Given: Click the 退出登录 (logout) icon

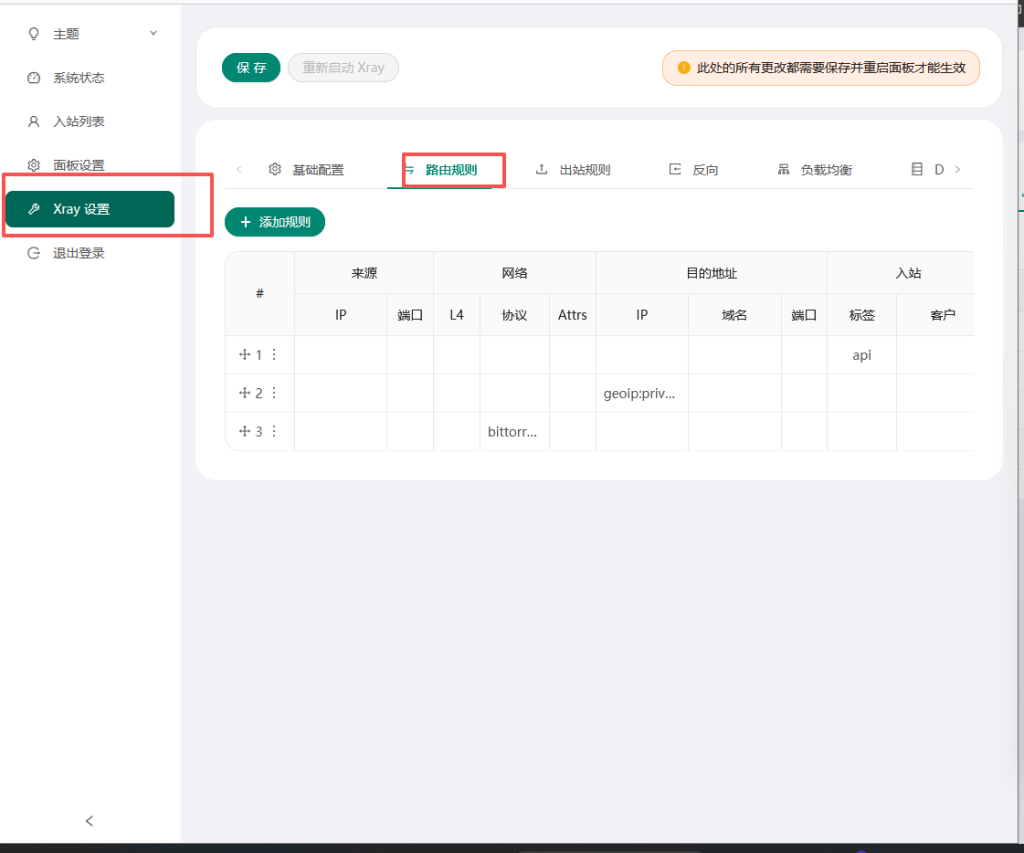Looking at the screenshot, I should (x=35, y=253).
